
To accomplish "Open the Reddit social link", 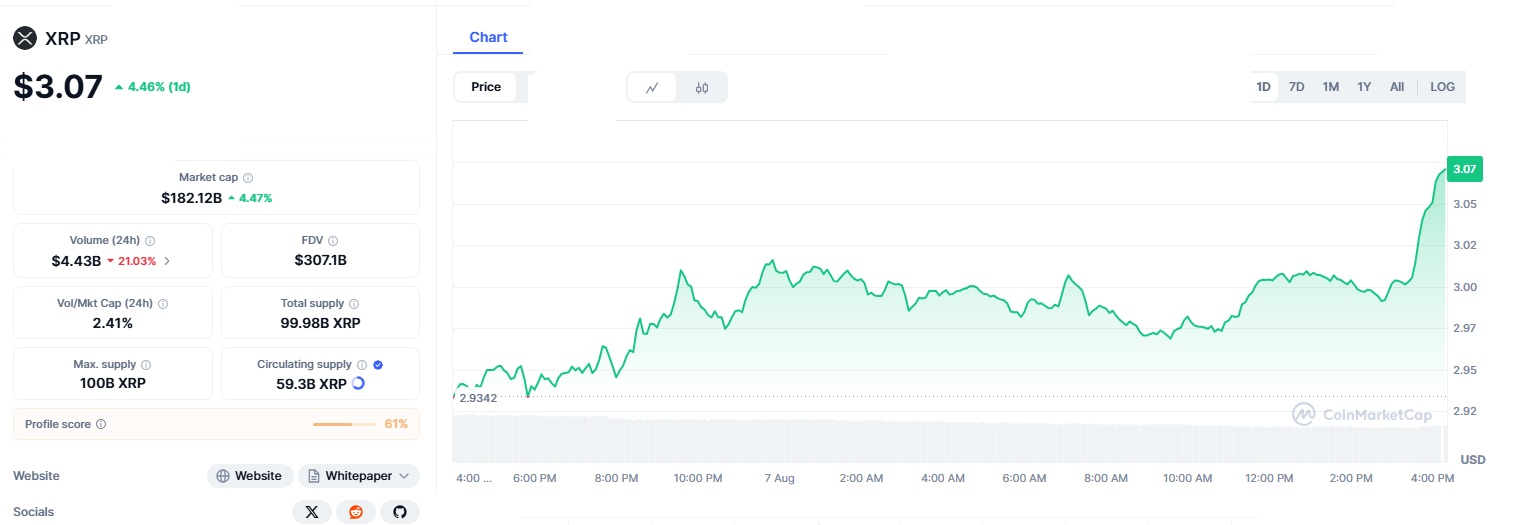I will pyautogui.click(x=356, y=512).
